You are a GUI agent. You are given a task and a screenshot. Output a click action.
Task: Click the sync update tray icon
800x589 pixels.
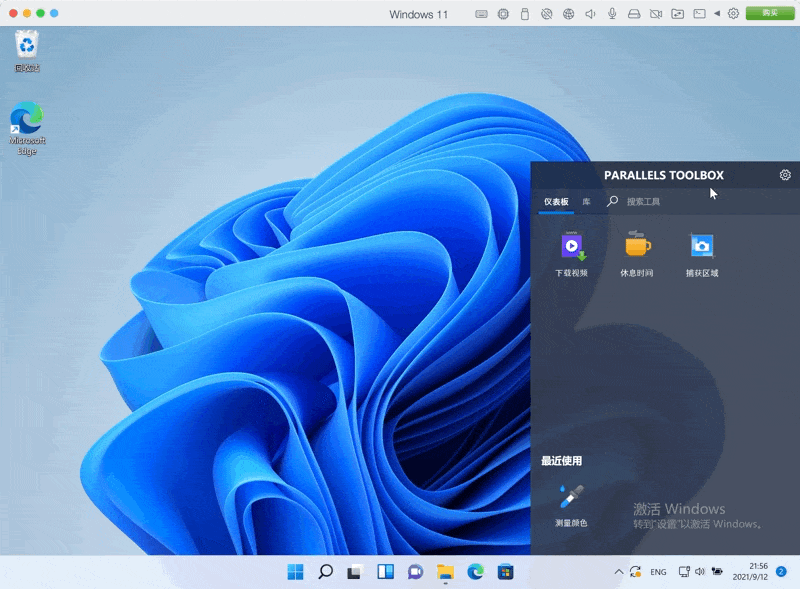click(635, 572)
